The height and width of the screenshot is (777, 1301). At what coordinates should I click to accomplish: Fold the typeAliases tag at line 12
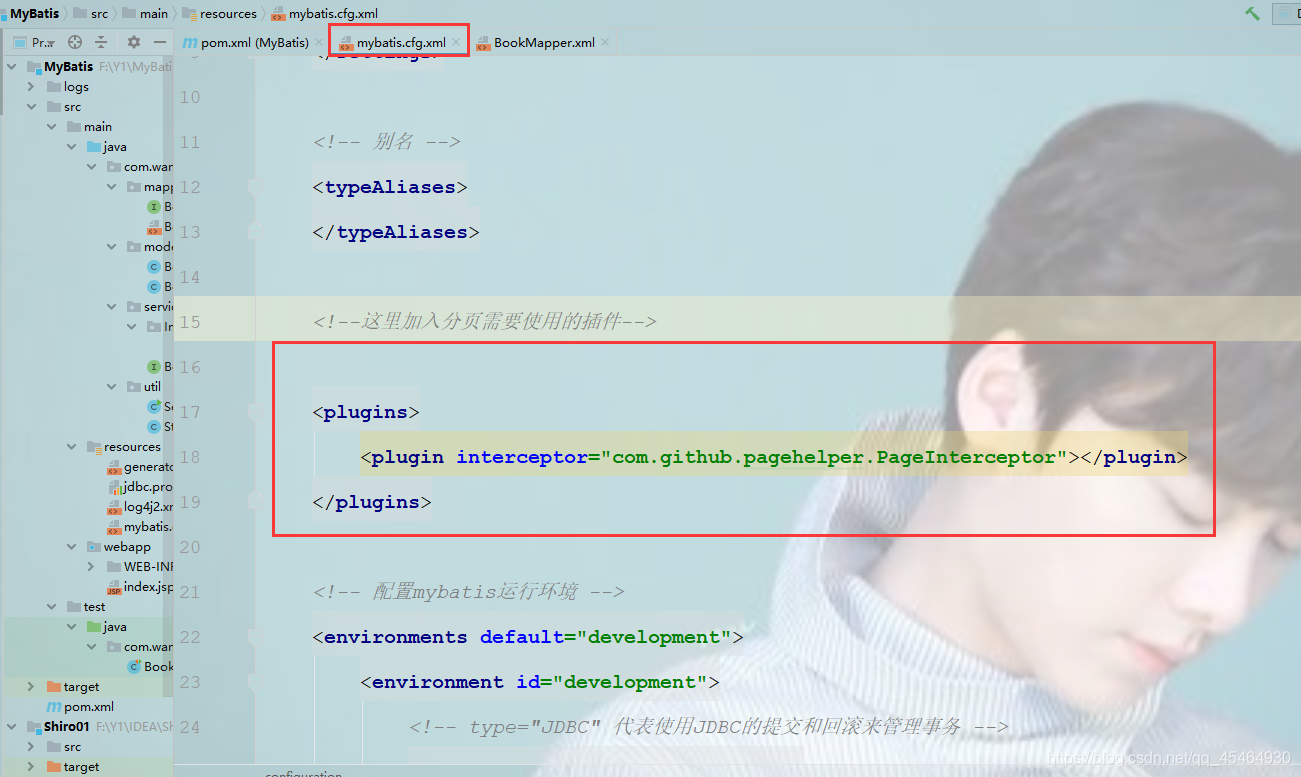point(256,187)
